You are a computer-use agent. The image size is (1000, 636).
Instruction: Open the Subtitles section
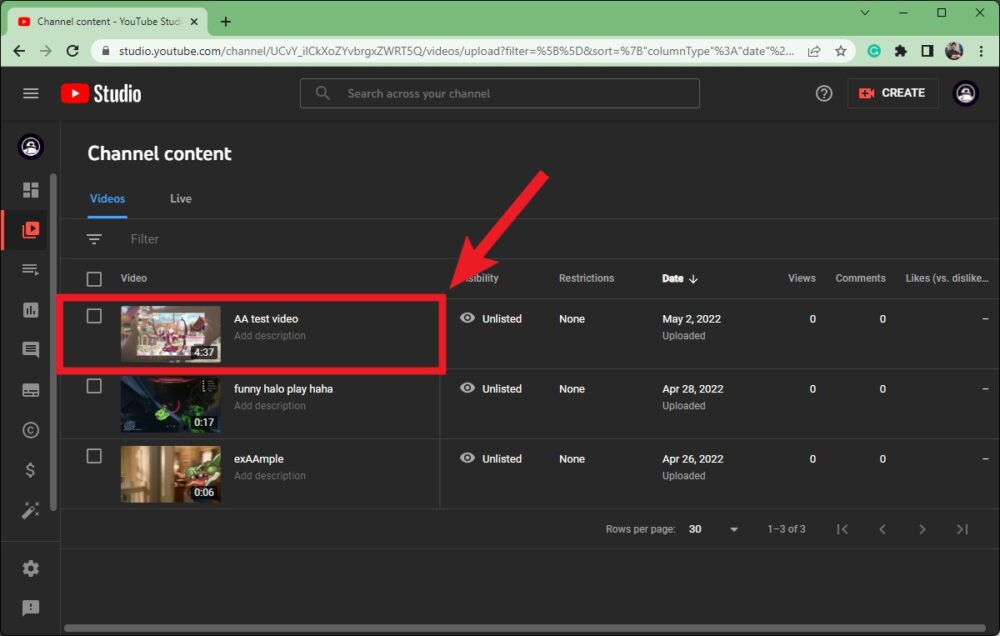(x=30, y=389)
